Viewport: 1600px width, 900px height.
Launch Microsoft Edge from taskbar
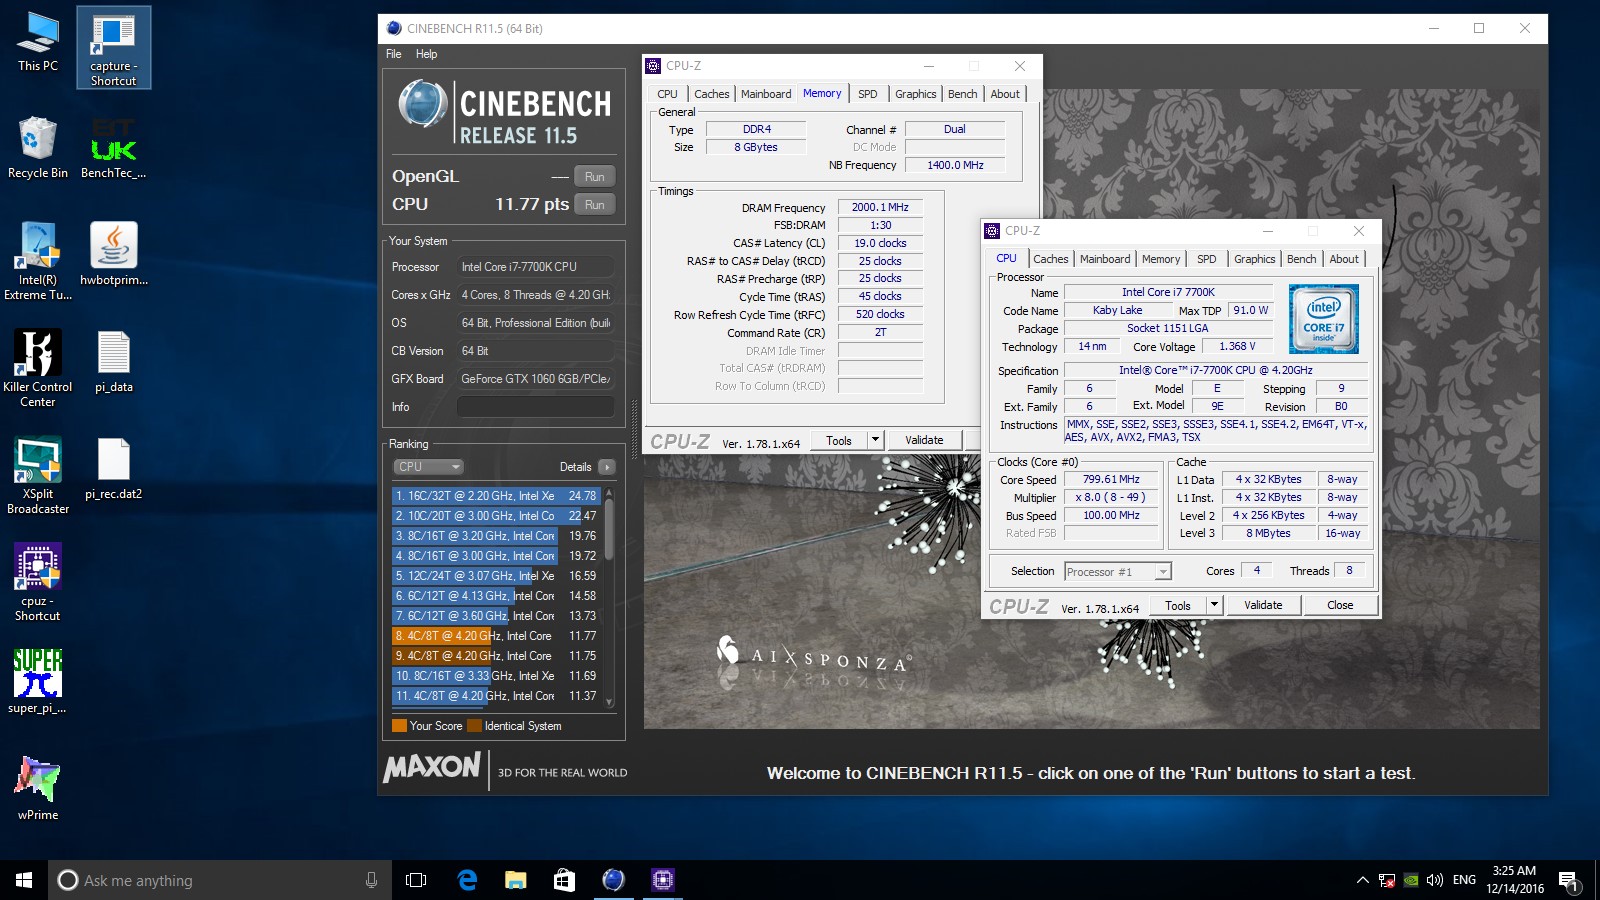pos(467,880)
